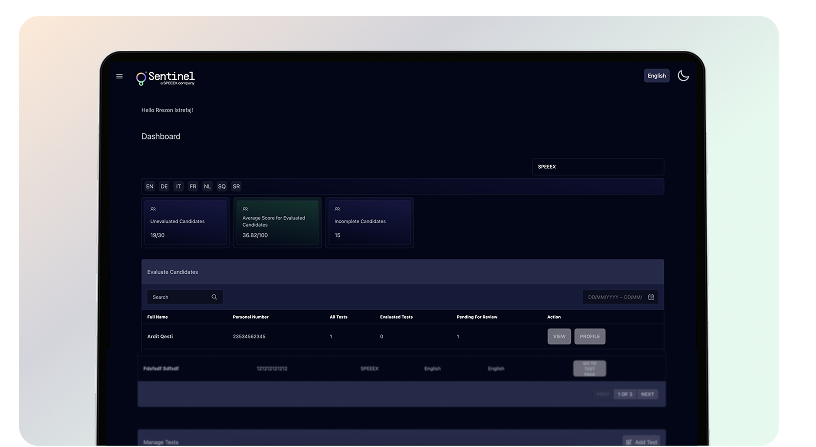The height and width of the screenshot is (447, 816).
Task: Click the people icon on Incomplete Candidates card
Action: [x=337, y=209]
